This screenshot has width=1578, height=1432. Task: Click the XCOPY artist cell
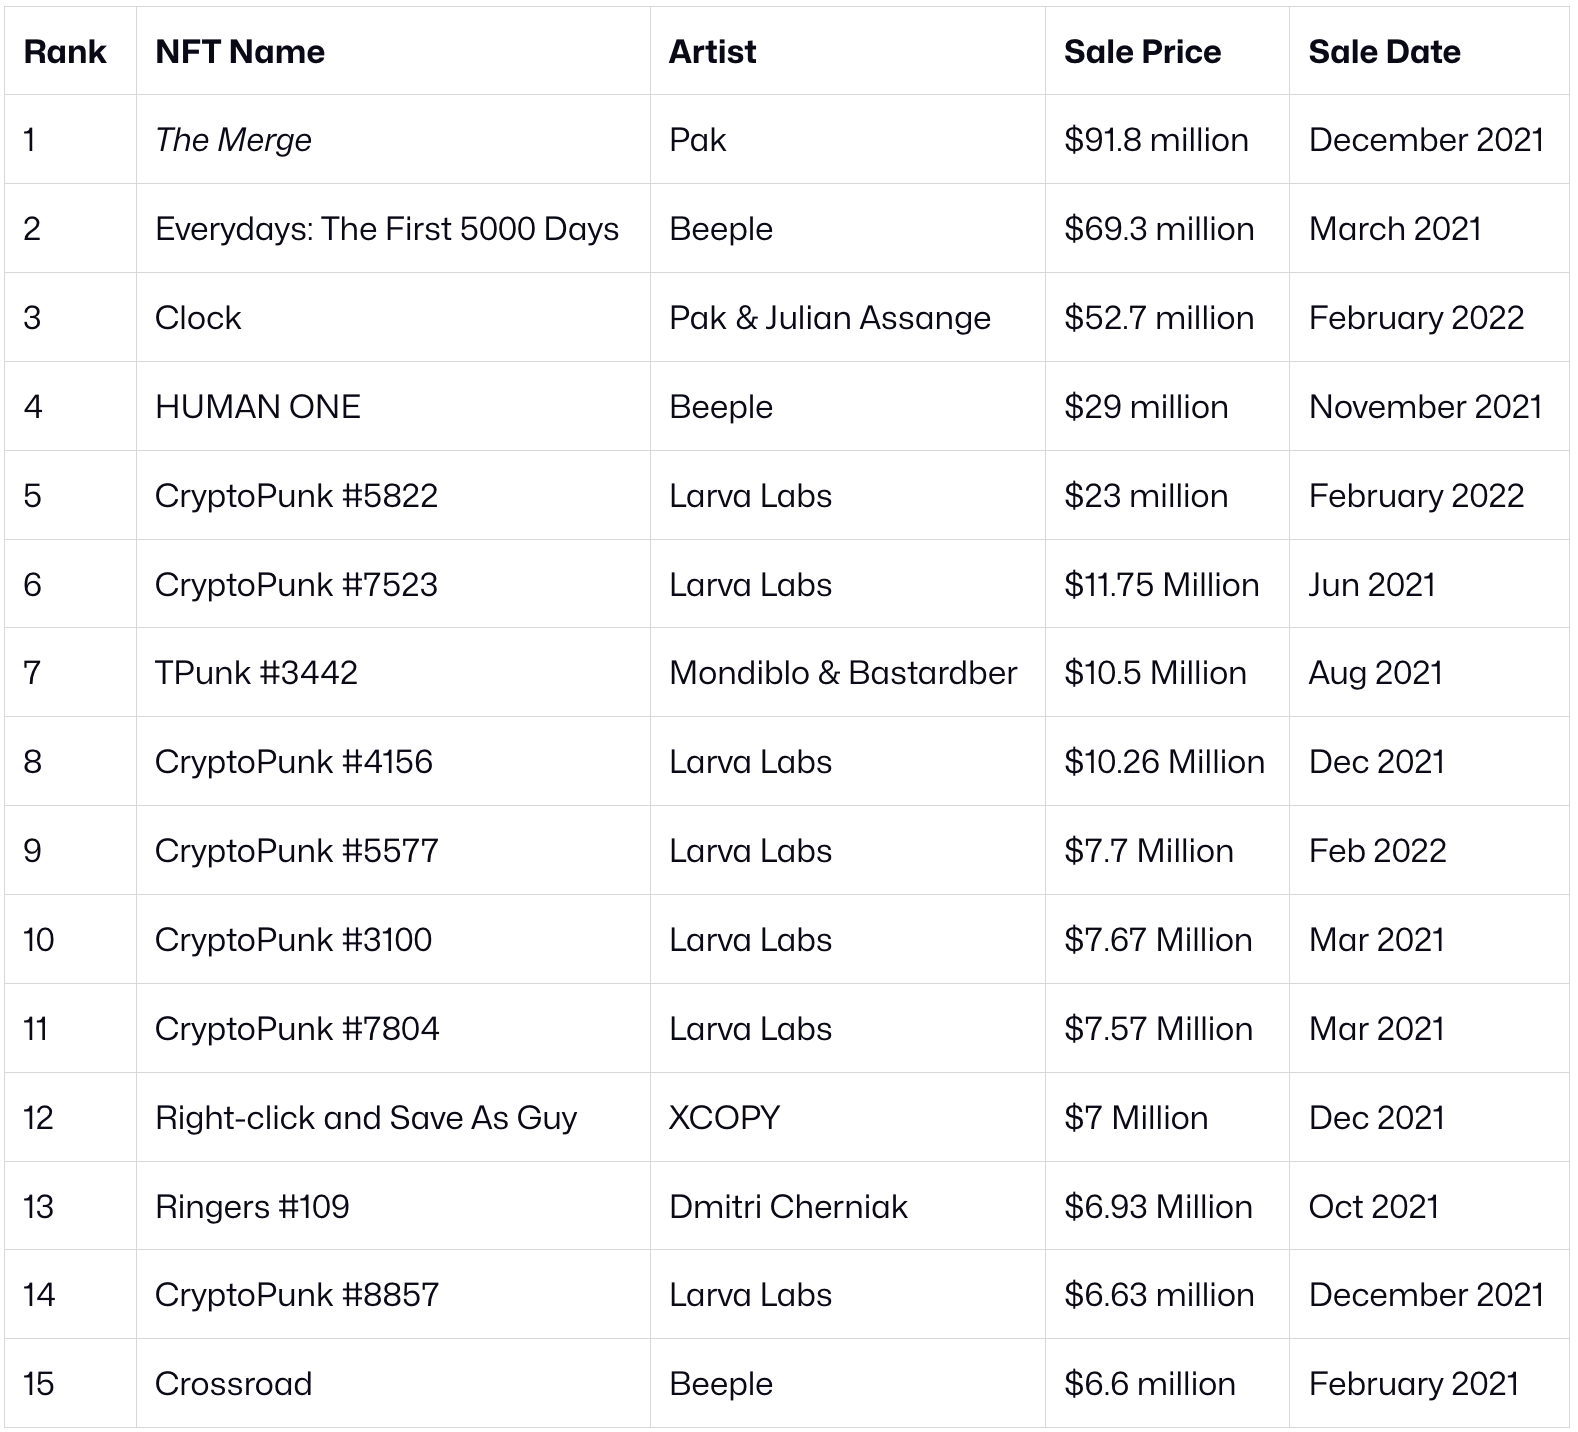coord(724,1118)
